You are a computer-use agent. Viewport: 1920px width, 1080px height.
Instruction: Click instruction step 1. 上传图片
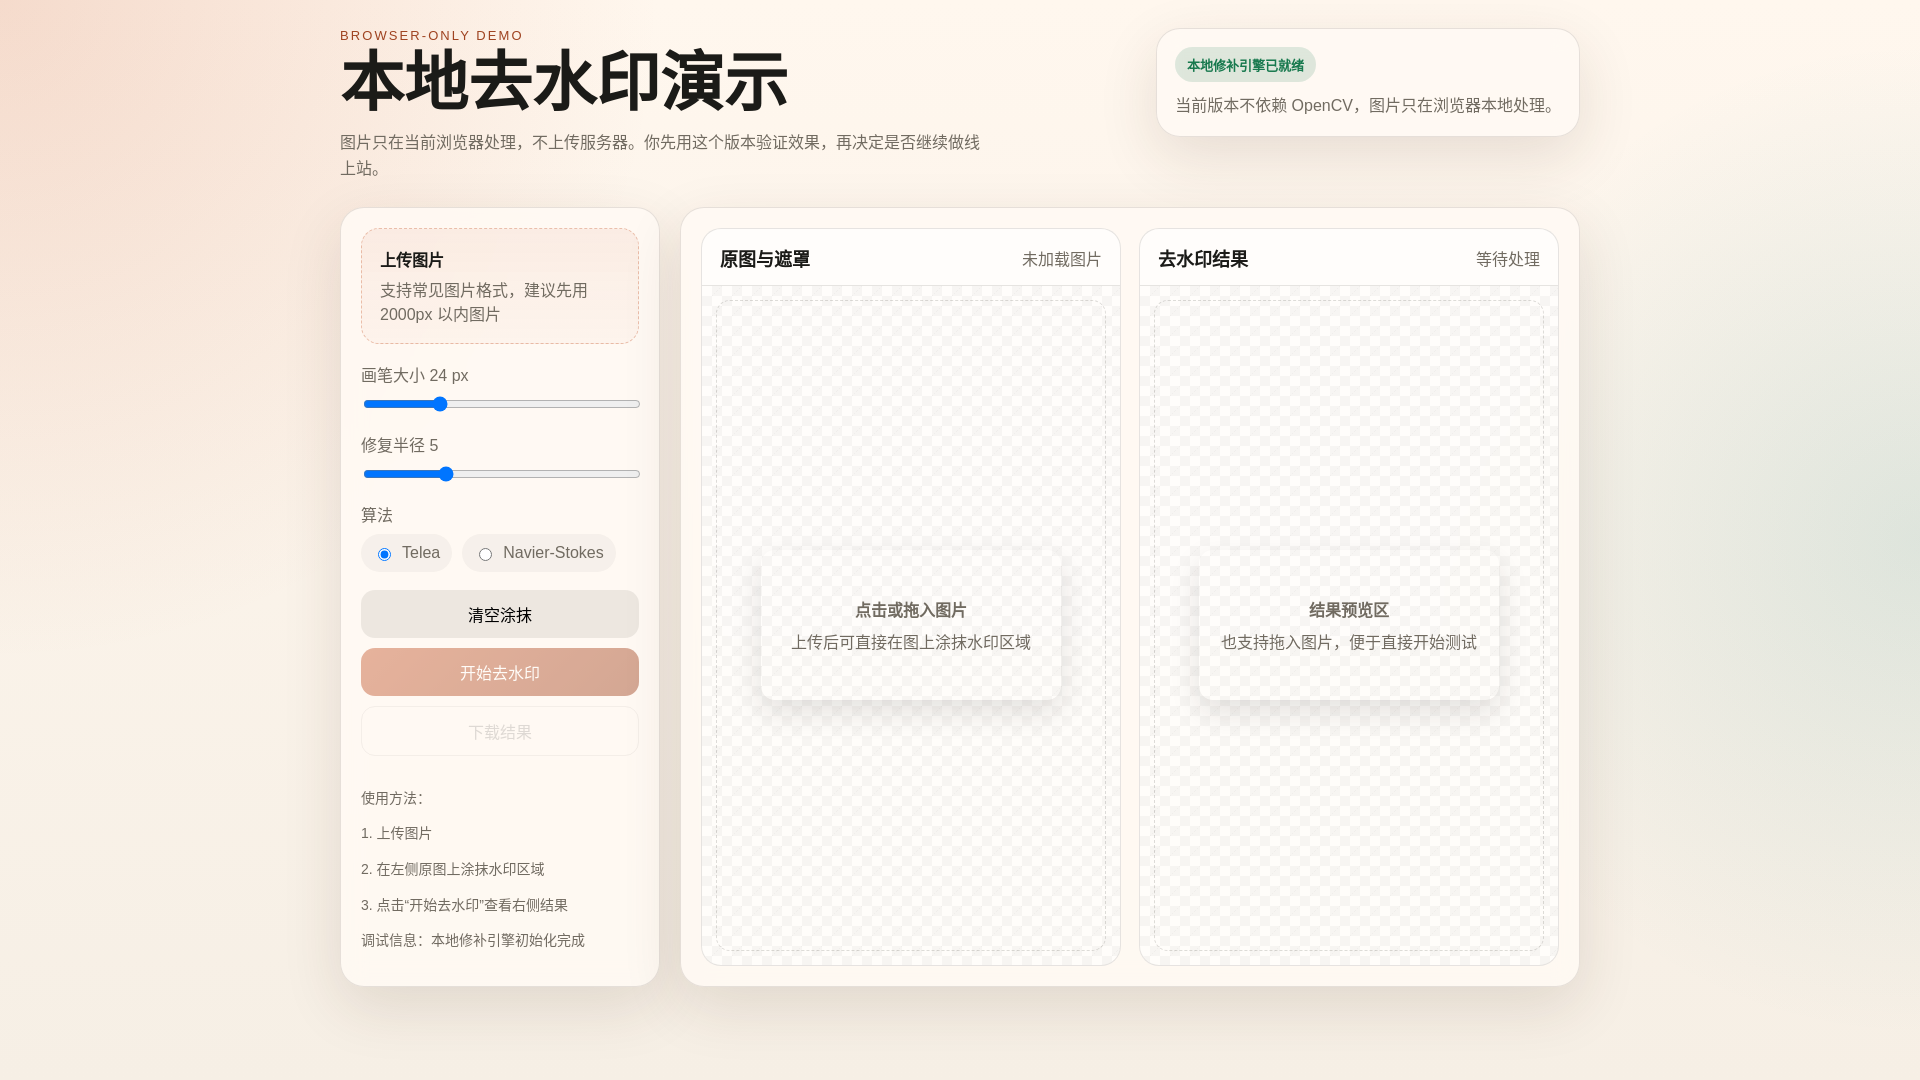(x=397, y=833)
